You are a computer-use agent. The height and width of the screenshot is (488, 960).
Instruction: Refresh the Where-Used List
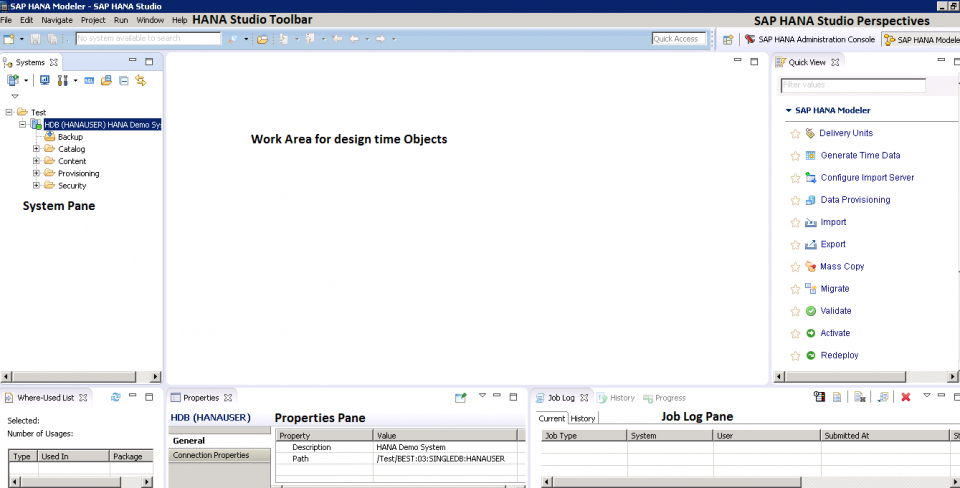coord(116,398)
